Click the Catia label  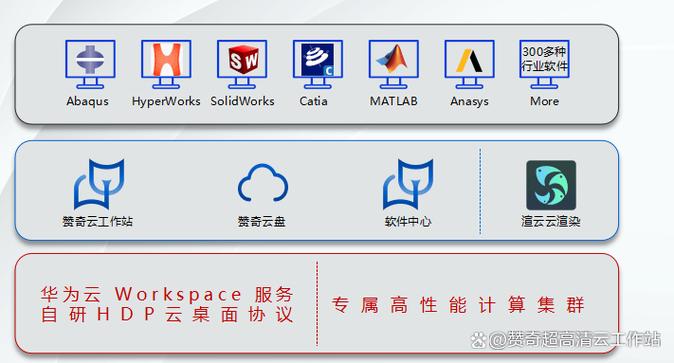click(313, 101)
